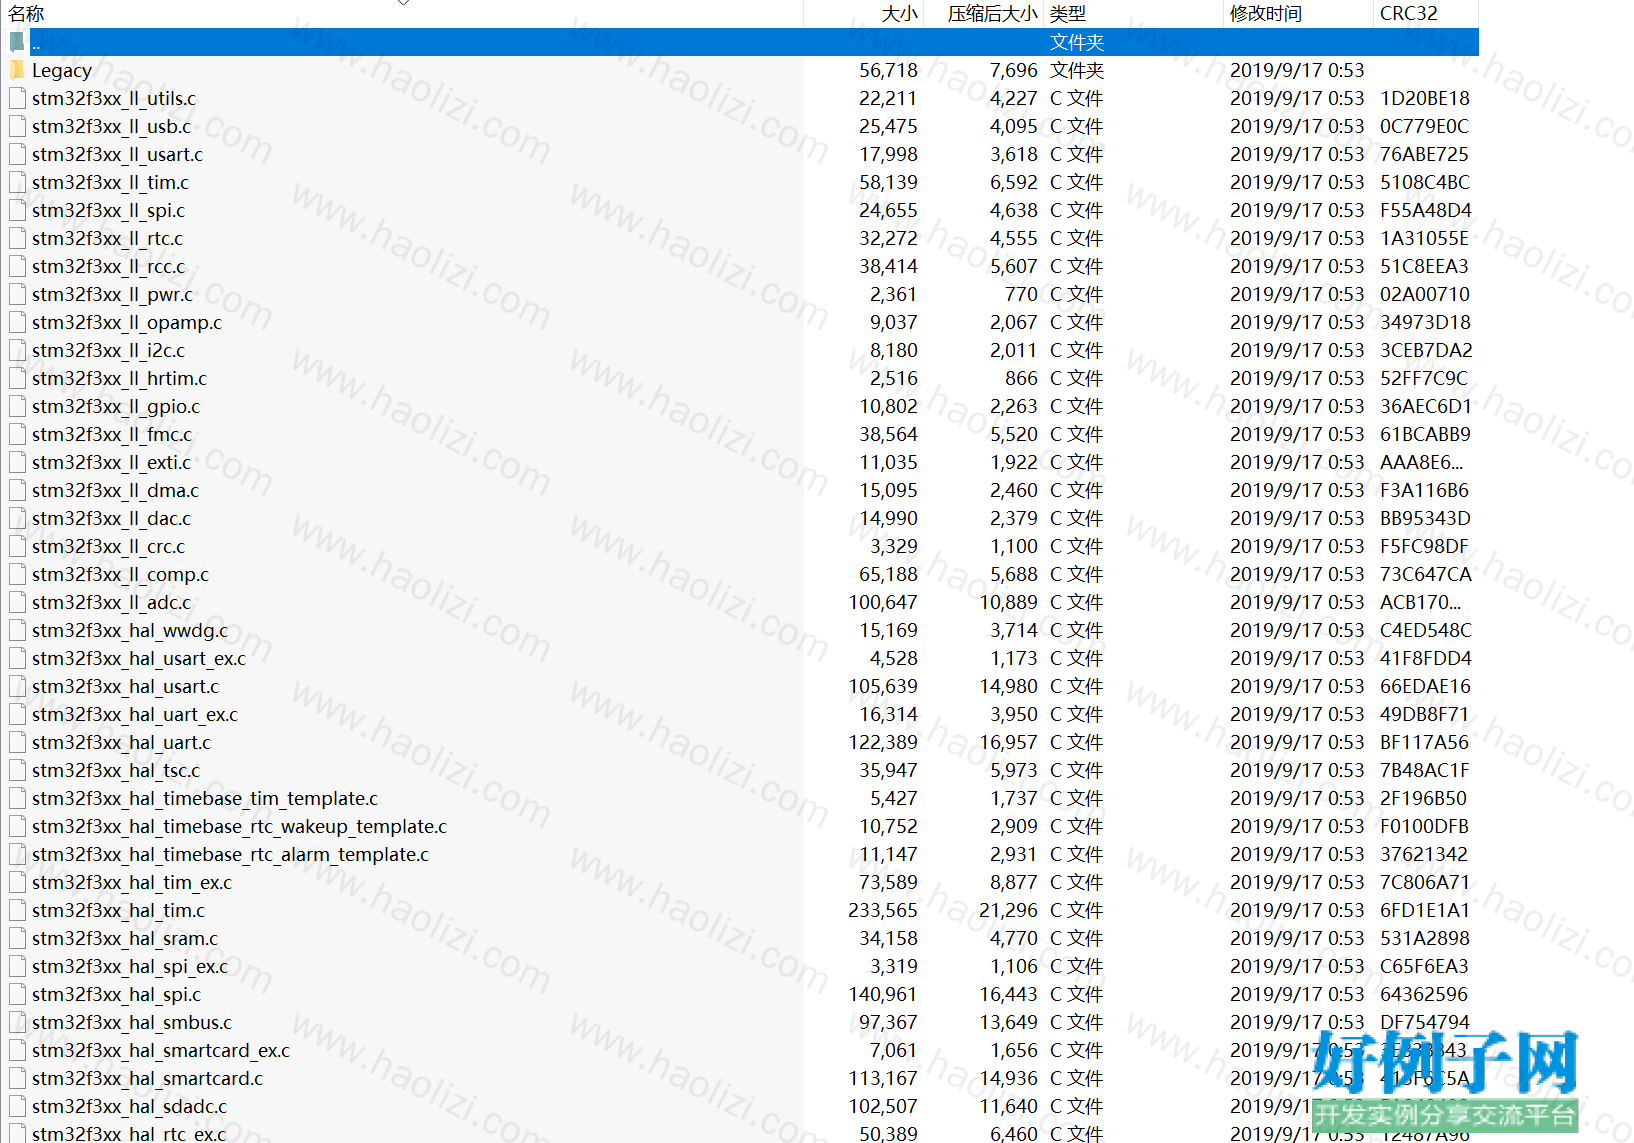Click file icon for stm32f3xx_ll_dma.c

(x=17, y=490)
